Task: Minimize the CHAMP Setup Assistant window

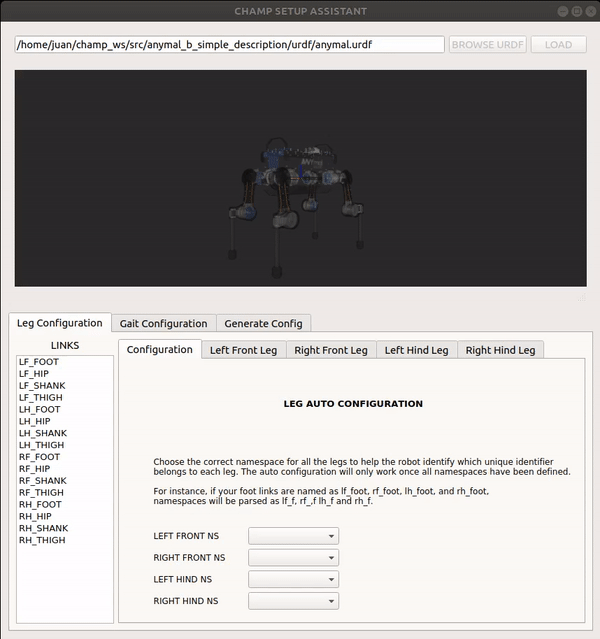Action: tap(563, 11)
